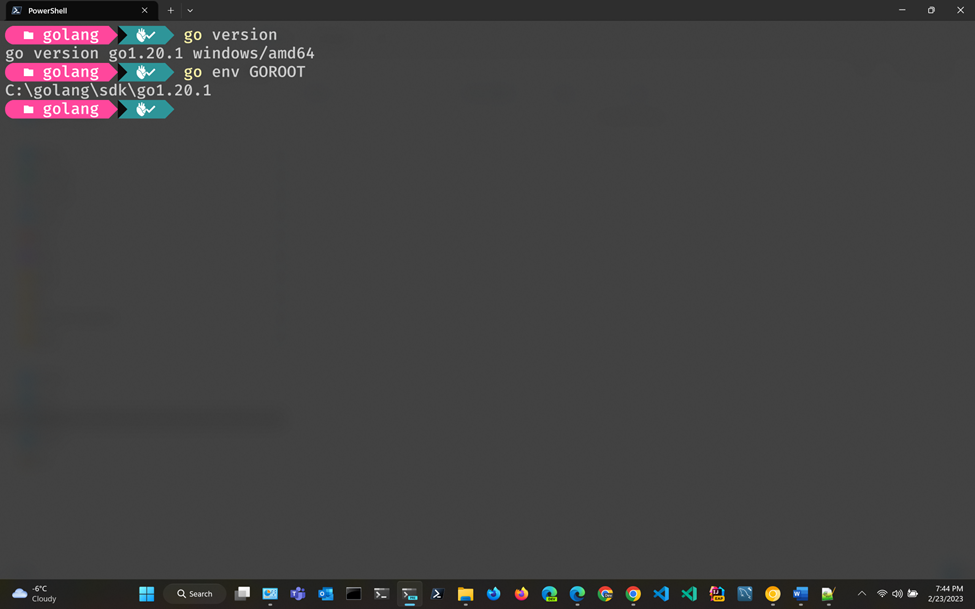Launch the orange Firefox browser icon
The height and width of the screenshot is (609, 975).
[x=521, y=593]
